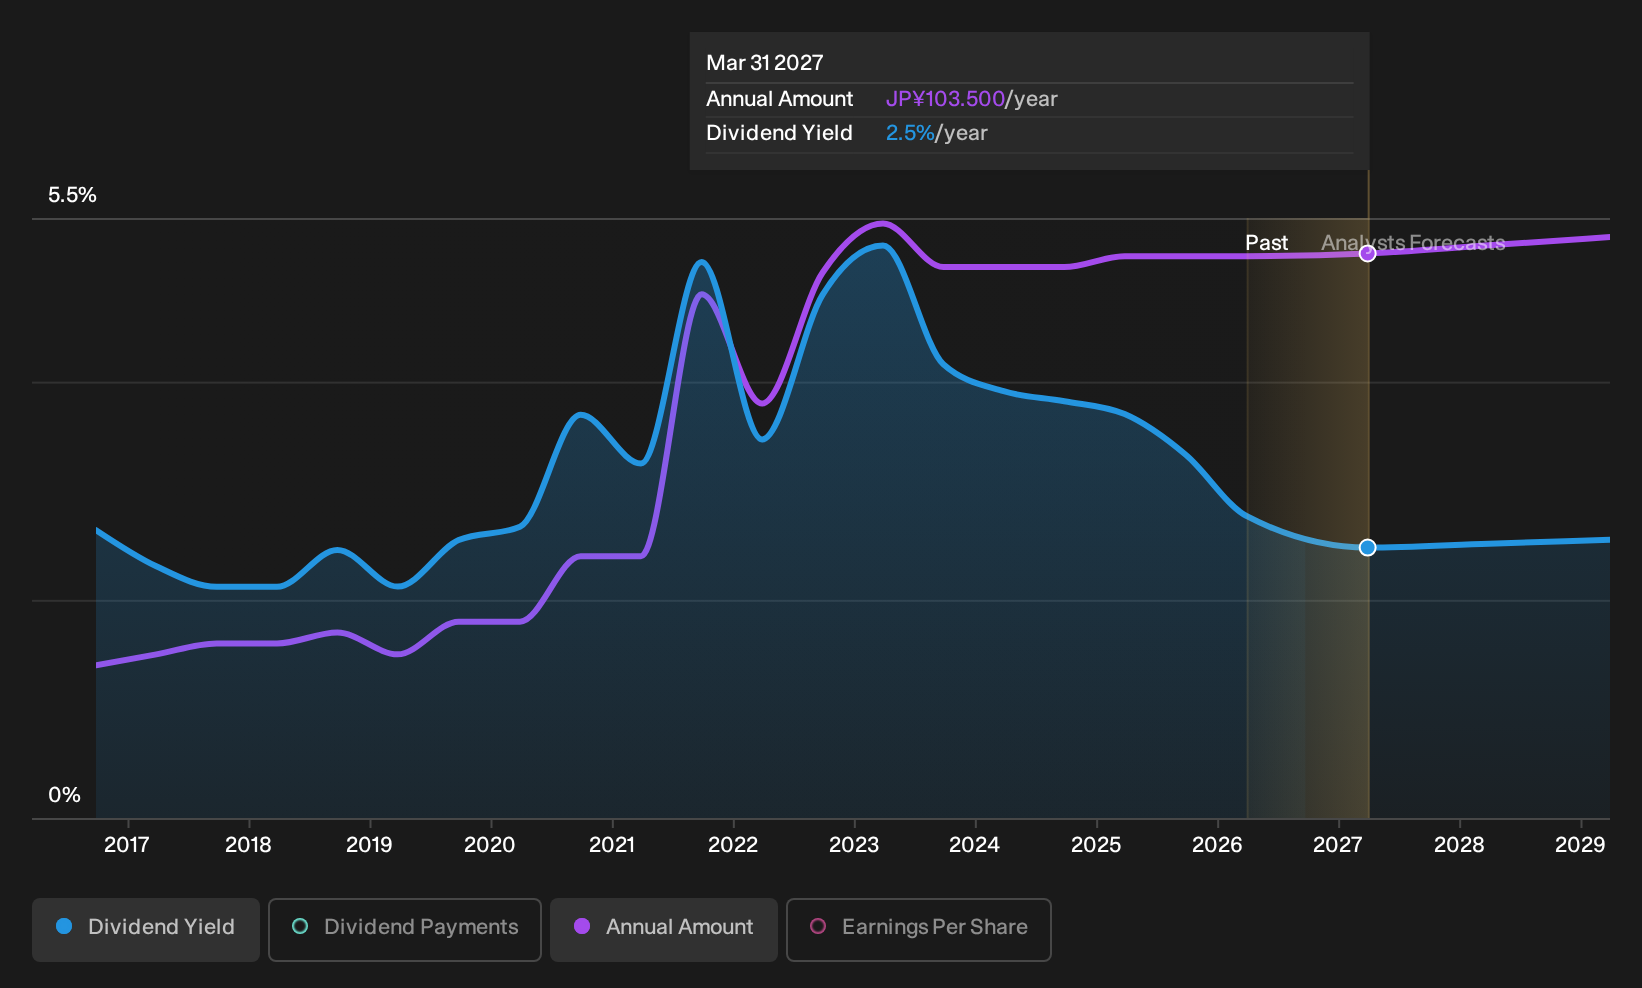The width and height of the screenshot is (1642, 988).
Task: Enable the Dividend Payments series
Action: click(x=405, y=930)
